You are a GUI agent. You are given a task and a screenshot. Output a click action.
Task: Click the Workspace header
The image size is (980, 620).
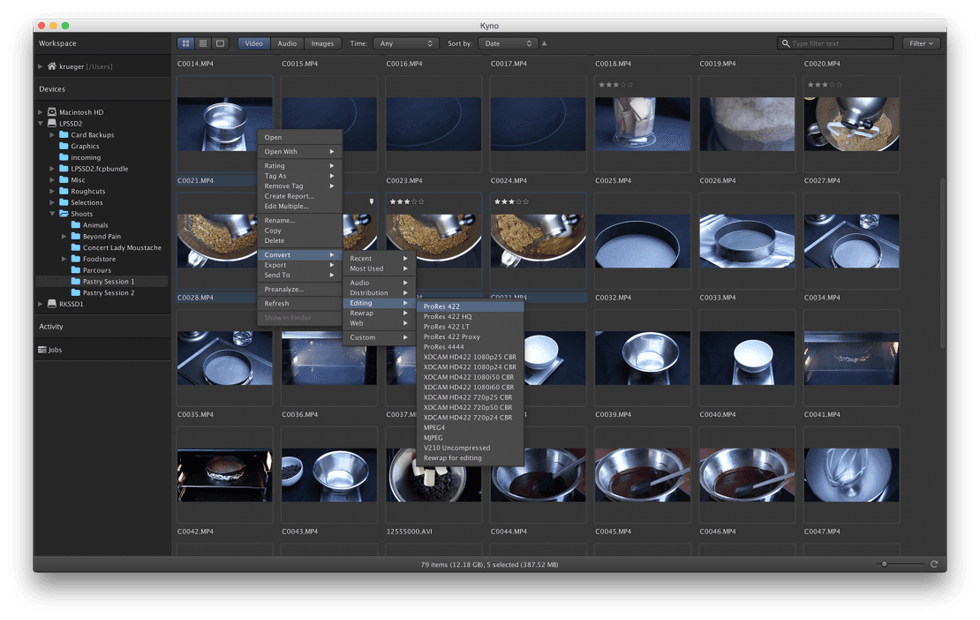(x=58, y=43)
